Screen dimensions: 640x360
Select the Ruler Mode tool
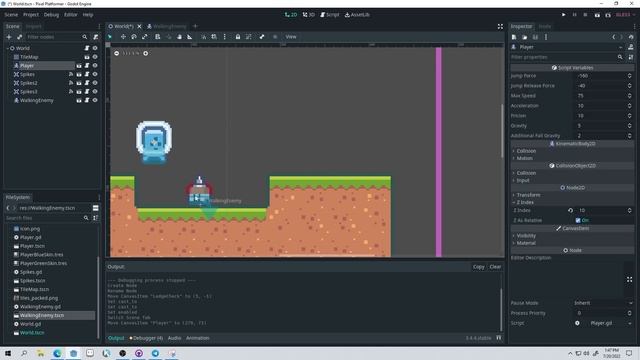tap(190, 37)
